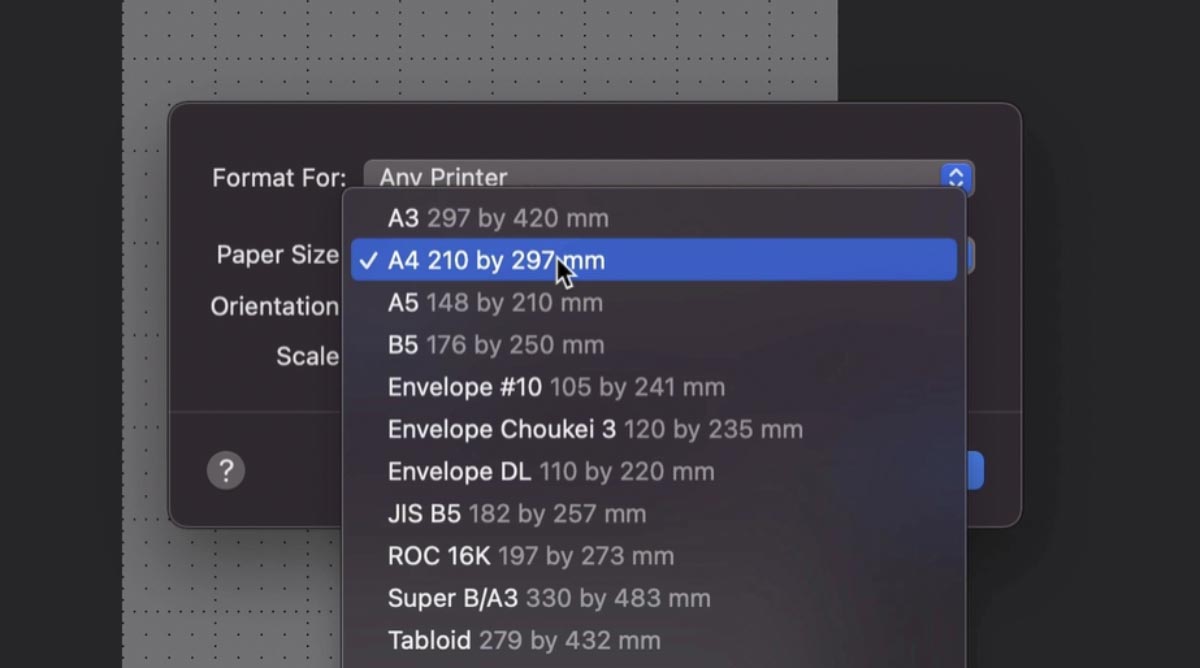
Task: Click the dotted document canvas behind the dialog
Action: (480, 50)
